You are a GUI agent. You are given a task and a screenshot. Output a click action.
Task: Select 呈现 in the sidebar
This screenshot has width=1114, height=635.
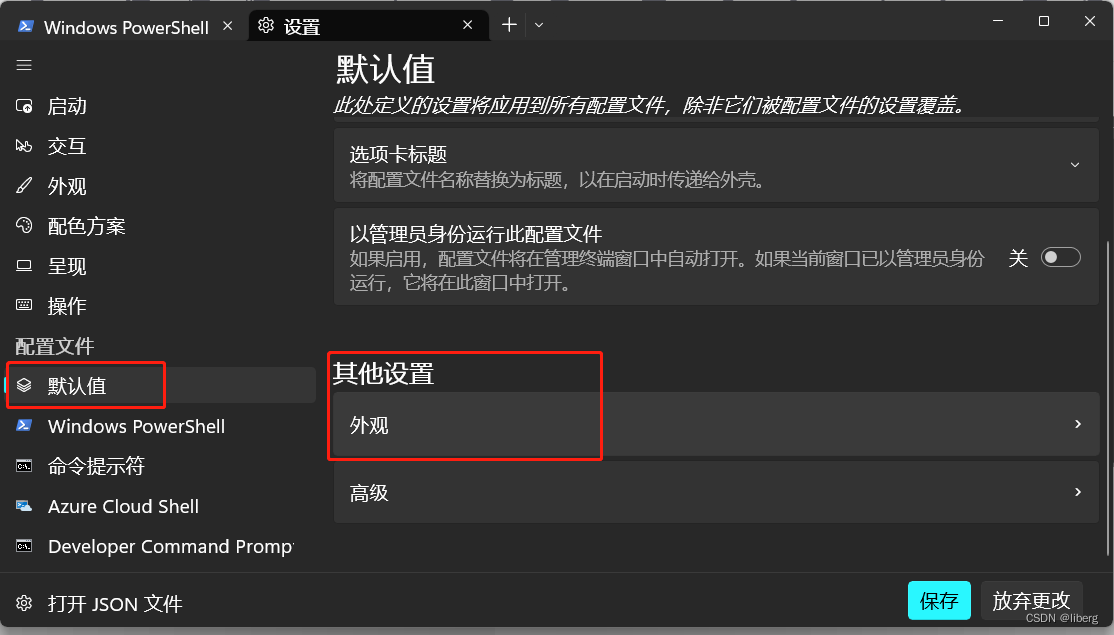coord(65,266)
